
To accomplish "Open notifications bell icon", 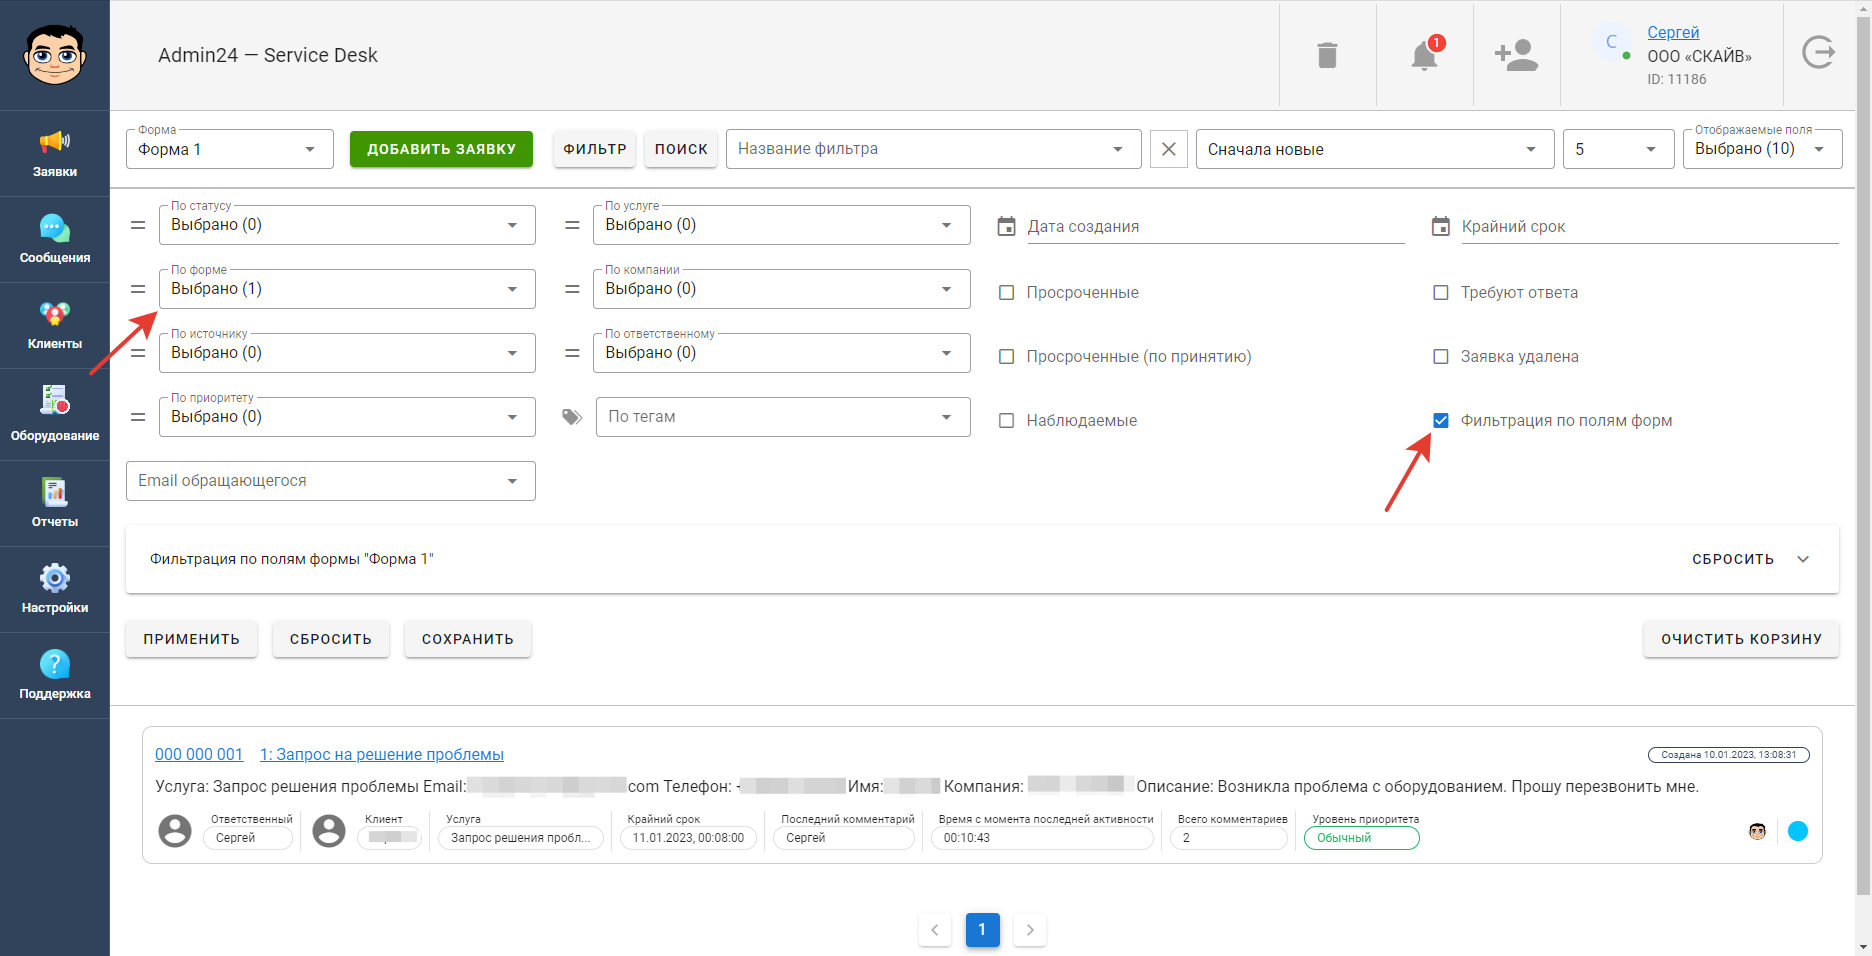I will (x=1425, y=55).
